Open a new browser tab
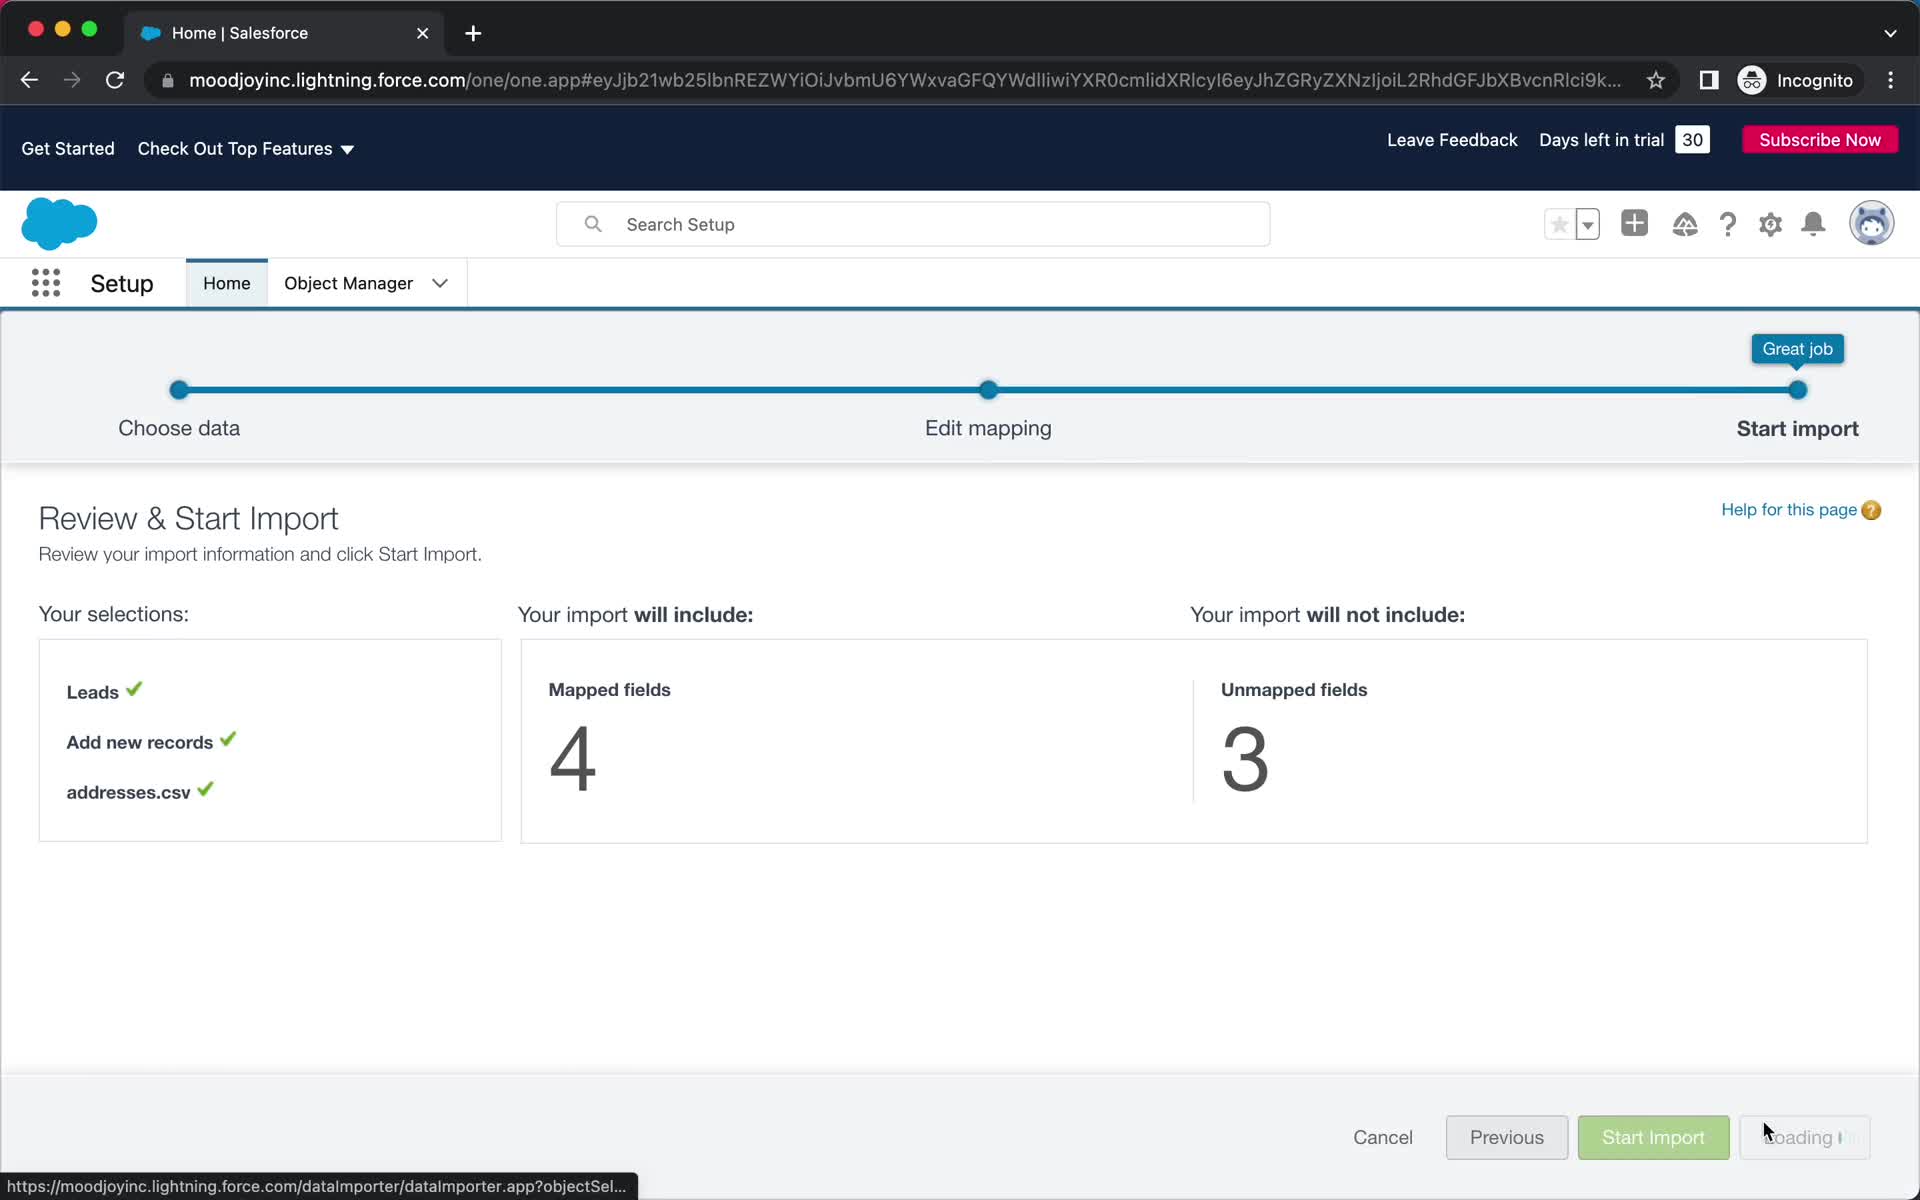 coord(473,33)
